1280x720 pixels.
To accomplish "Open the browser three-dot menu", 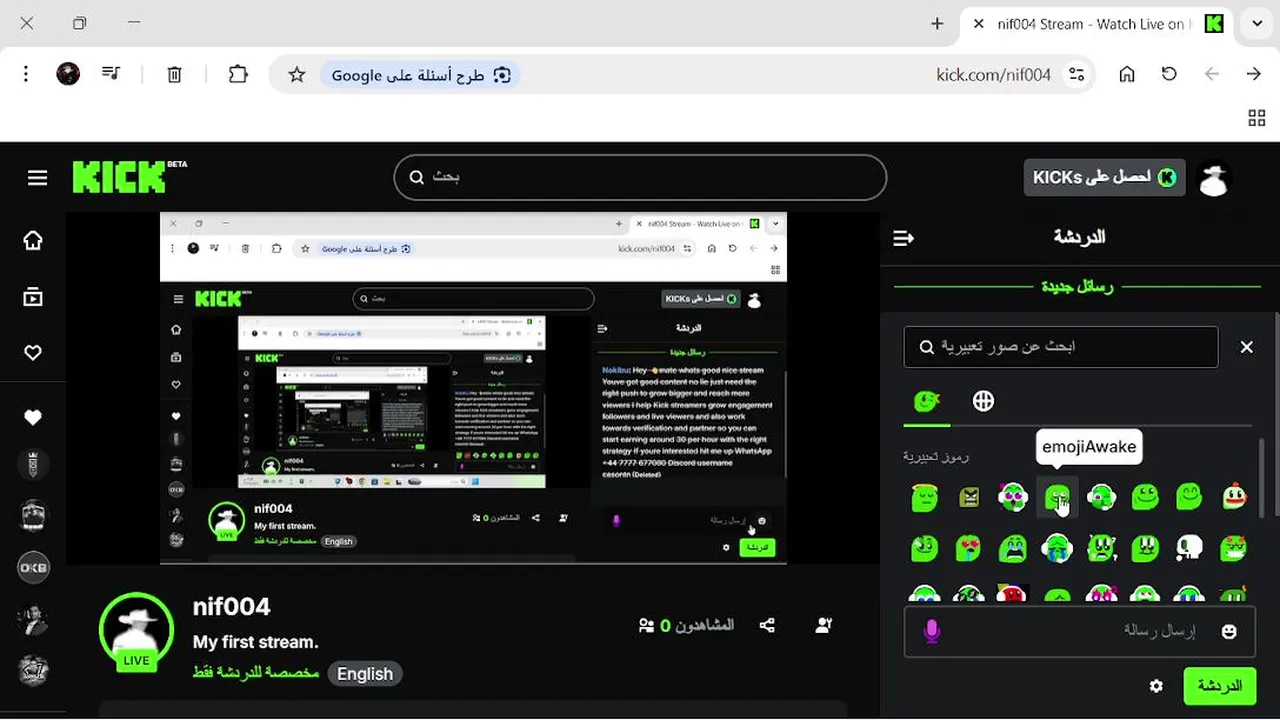I will point(26,74).
